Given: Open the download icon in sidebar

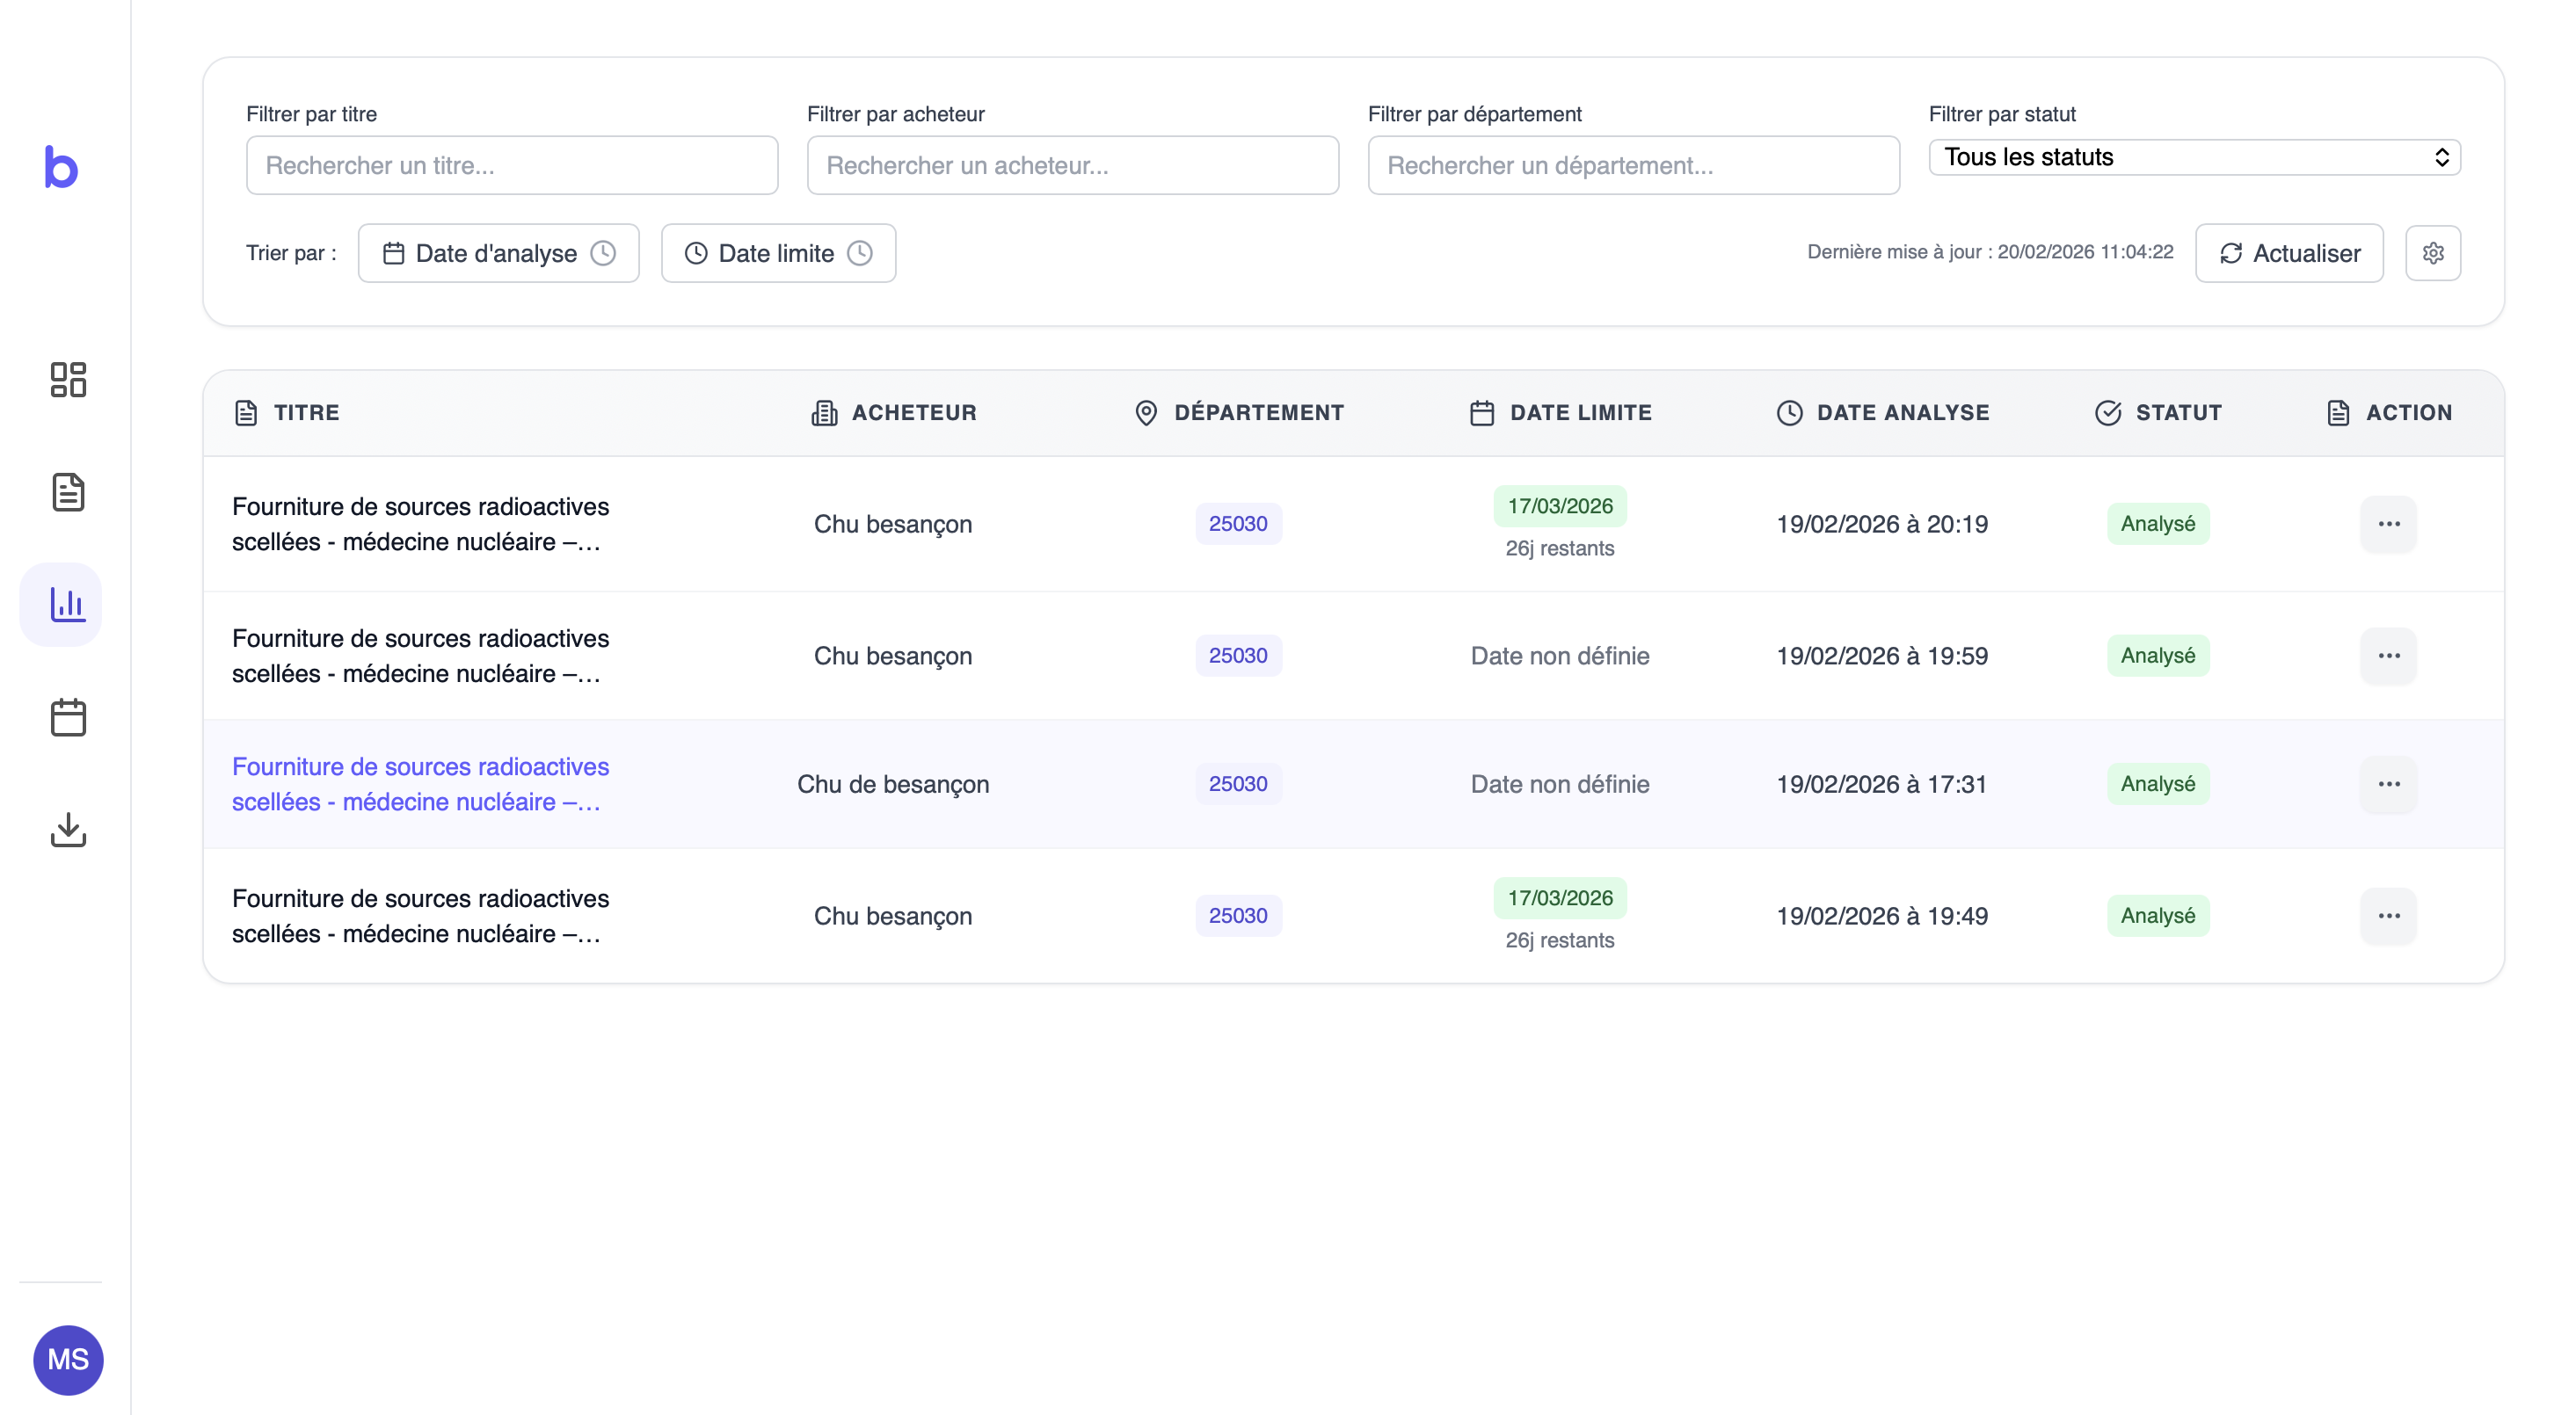Looking at the screenshot, I should pyautogui.click(x=68, y=829).
